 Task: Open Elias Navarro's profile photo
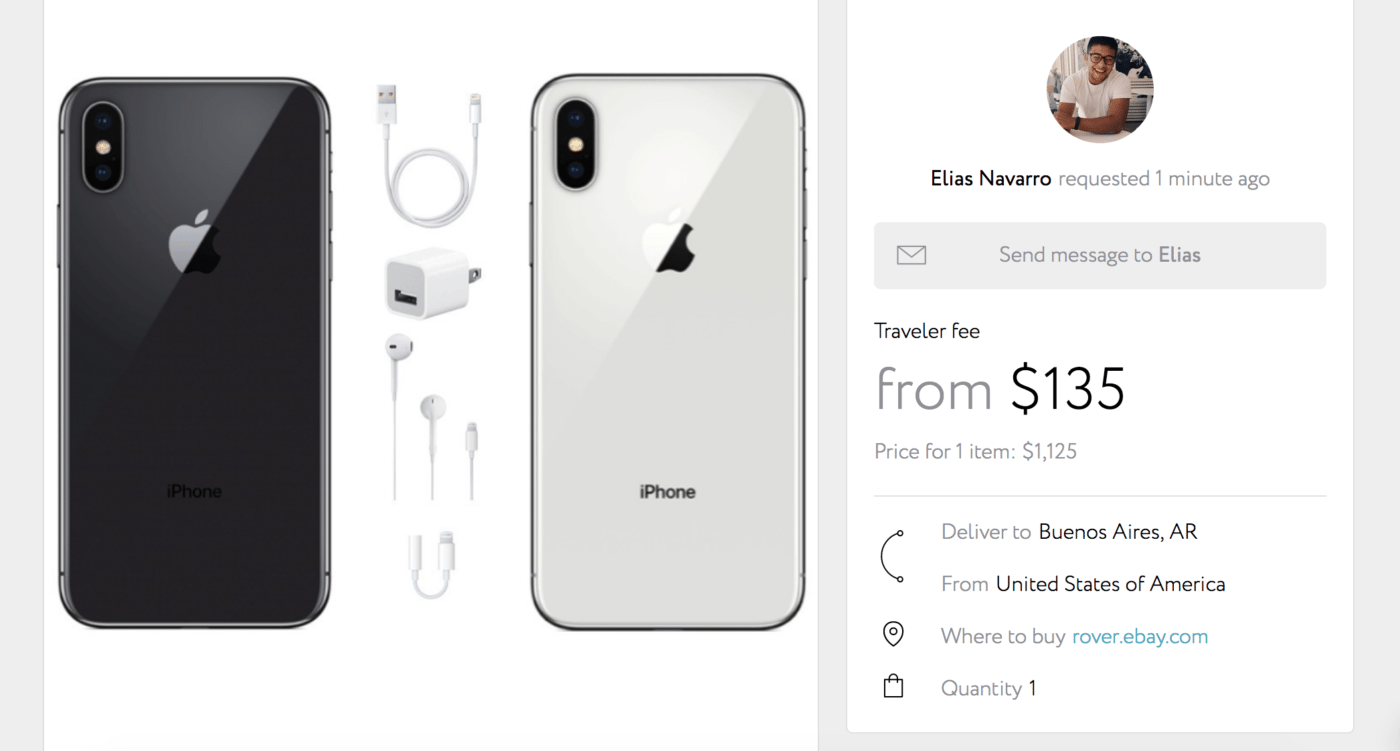pos(1100,90)
